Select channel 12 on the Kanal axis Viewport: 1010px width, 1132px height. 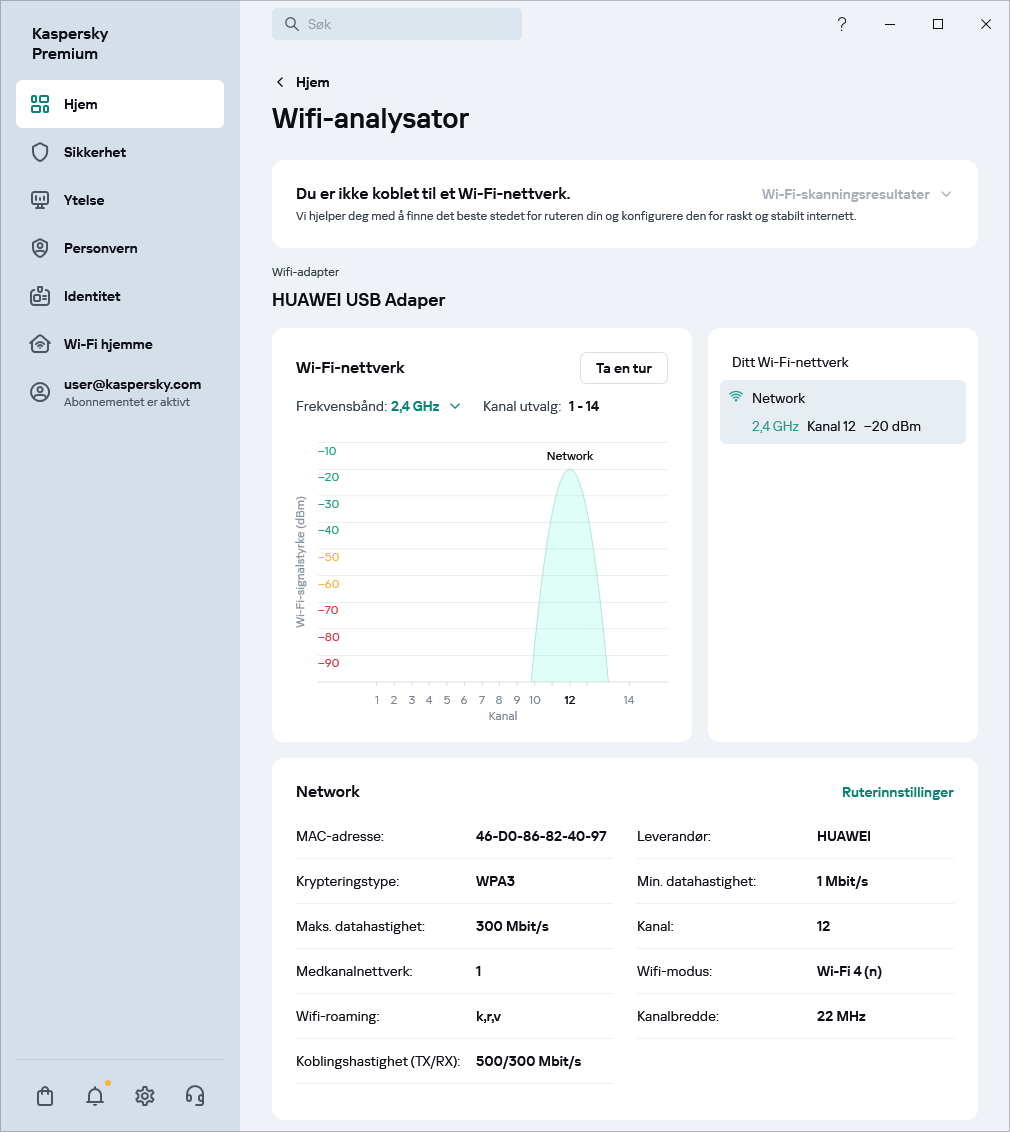point(569,700)
